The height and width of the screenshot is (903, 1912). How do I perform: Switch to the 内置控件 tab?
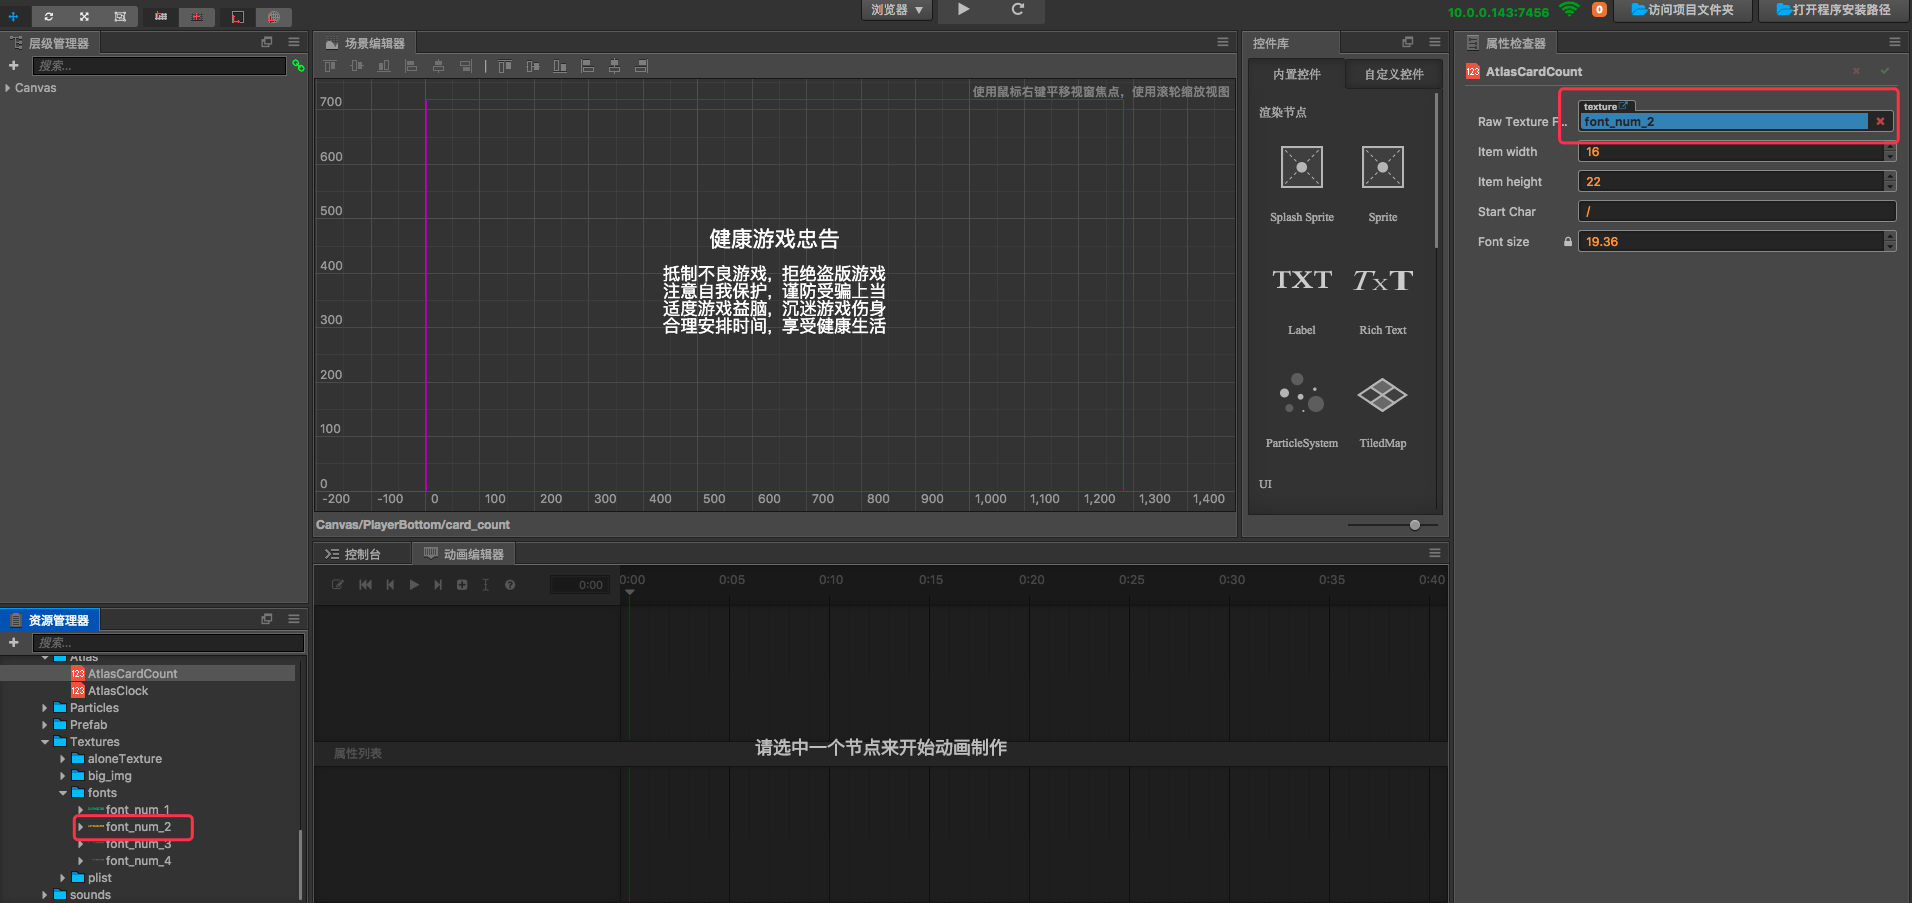click(x=1297, y=74)
